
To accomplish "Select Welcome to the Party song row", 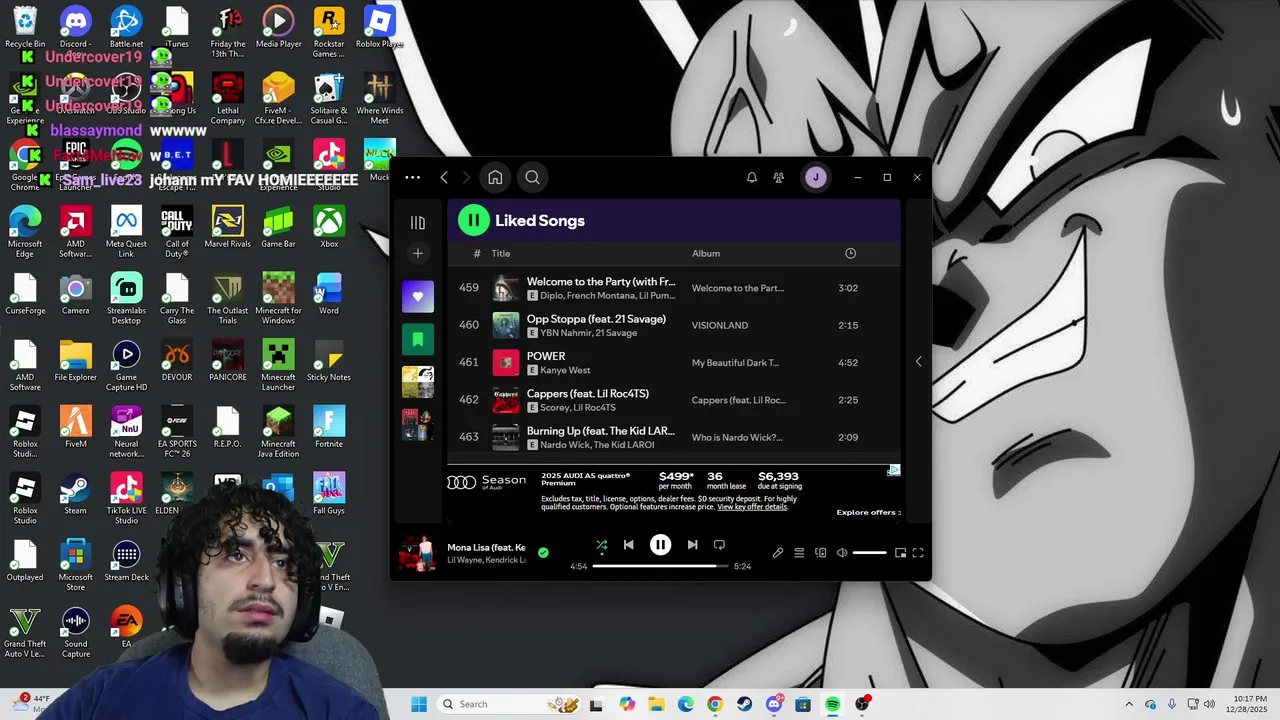I will pos(674,288).
